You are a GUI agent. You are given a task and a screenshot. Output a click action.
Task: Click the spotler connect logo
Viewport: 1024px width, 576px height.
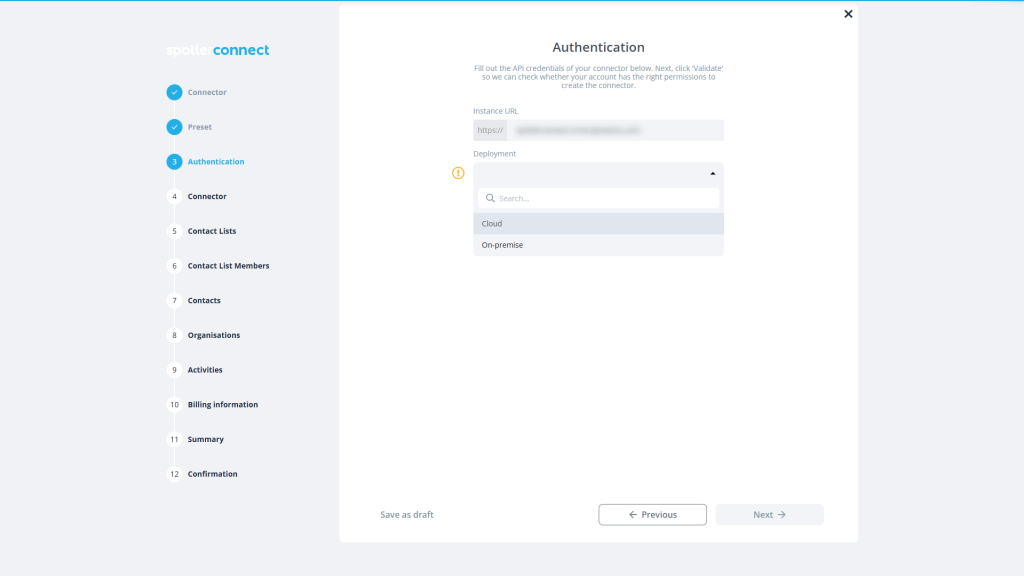(217, 50)
